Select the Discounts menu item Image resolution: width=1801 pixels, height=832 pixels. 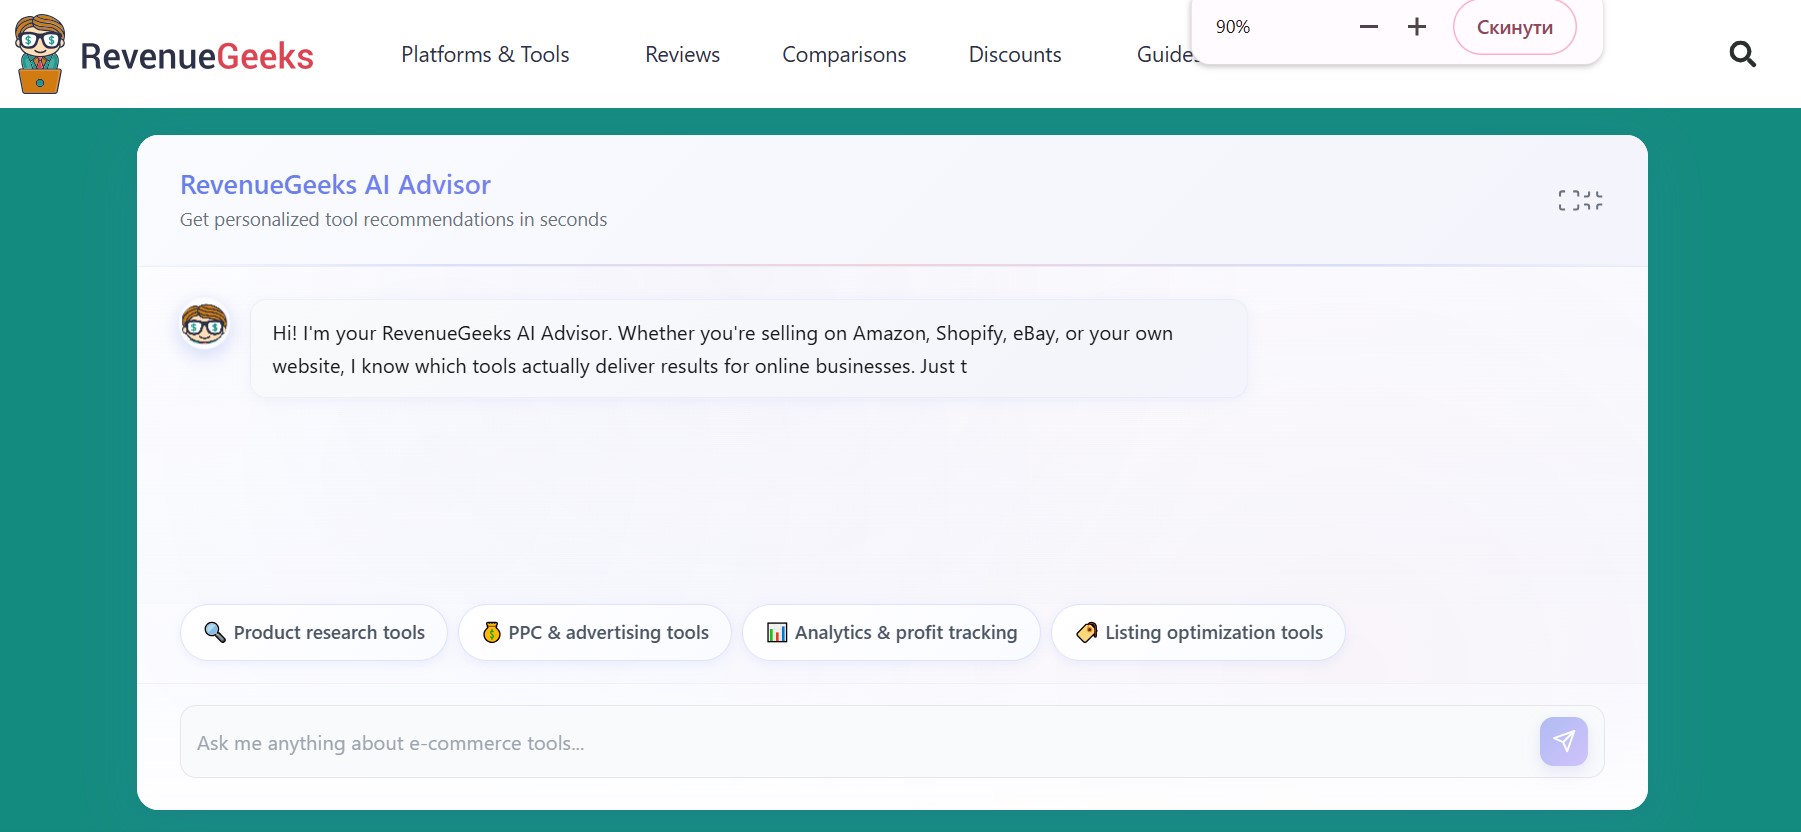[1015, 54]
